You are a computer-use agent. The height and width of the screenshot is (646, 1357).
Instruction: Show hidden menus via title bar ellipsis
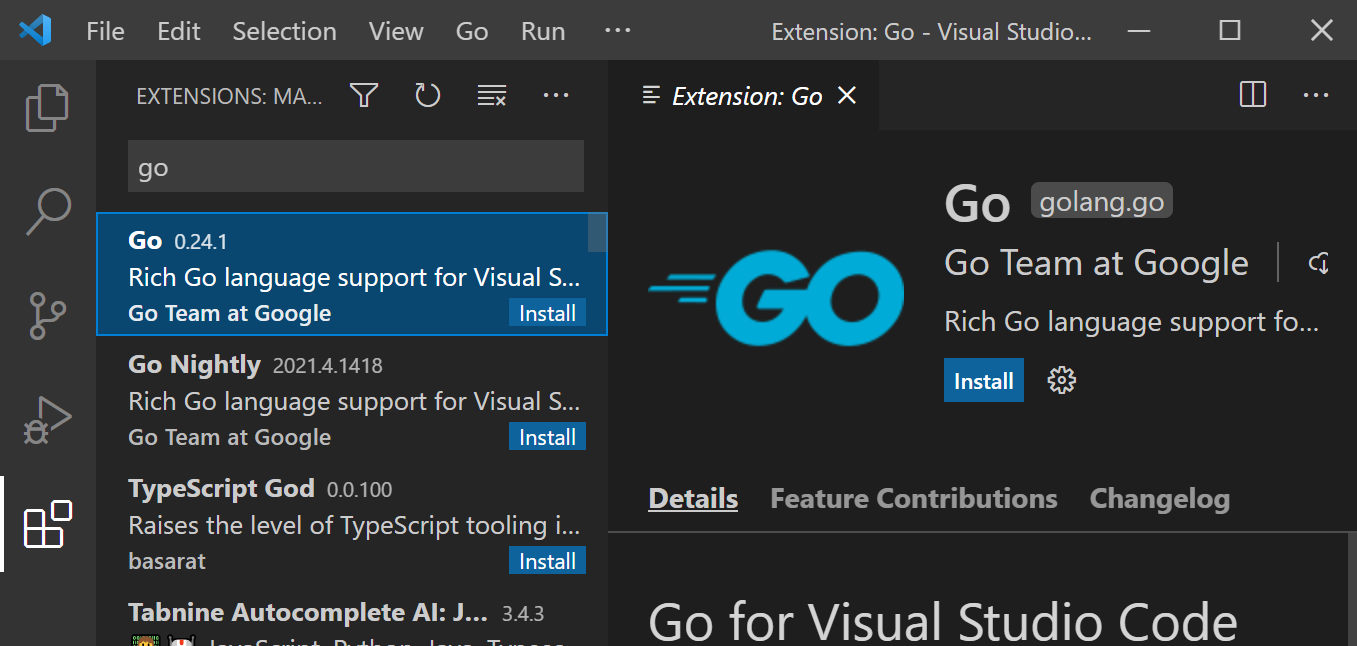(618, 31)
